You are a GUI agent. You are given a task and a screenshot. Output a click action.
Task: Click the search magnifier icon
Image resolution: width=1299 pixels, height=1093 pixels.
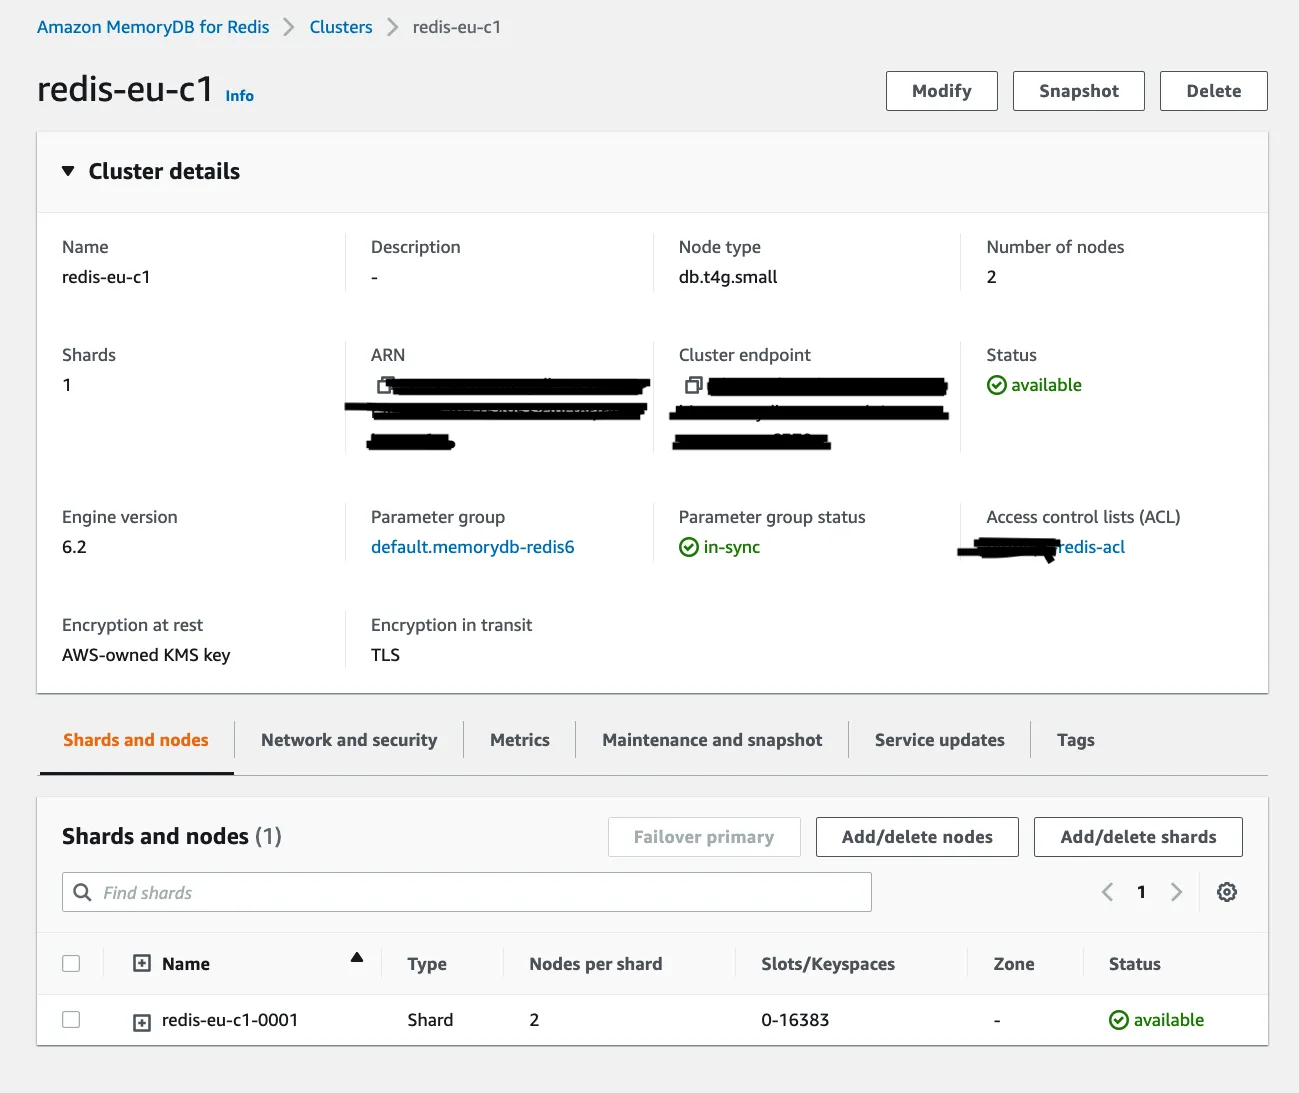83,892
